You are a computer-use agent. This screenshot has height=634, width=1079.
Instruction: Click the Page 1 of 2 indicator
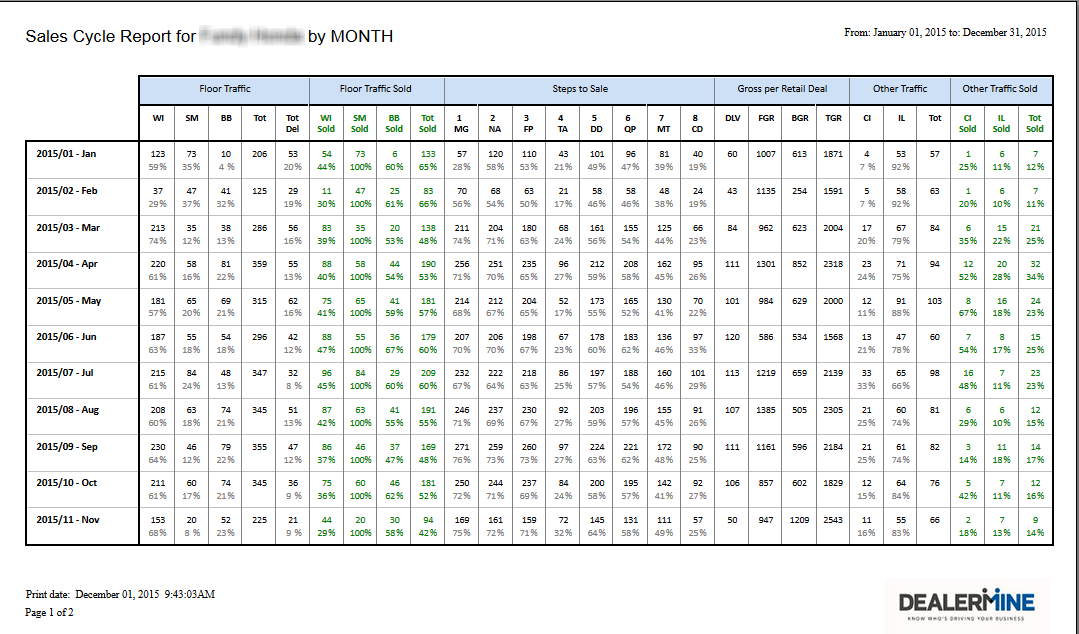50,612
